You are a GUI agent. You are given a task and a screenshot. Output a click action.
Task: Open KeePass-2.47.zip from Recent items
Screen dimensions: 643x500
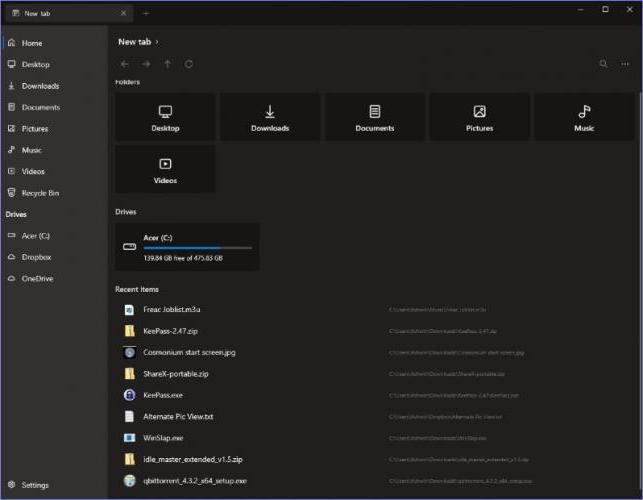170,331
